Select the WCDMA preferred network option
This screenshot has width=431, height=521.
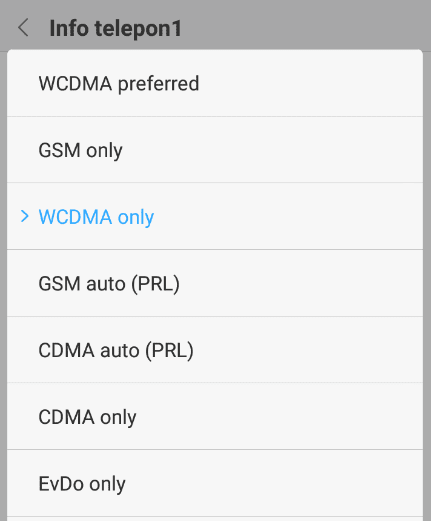point(215,83)
